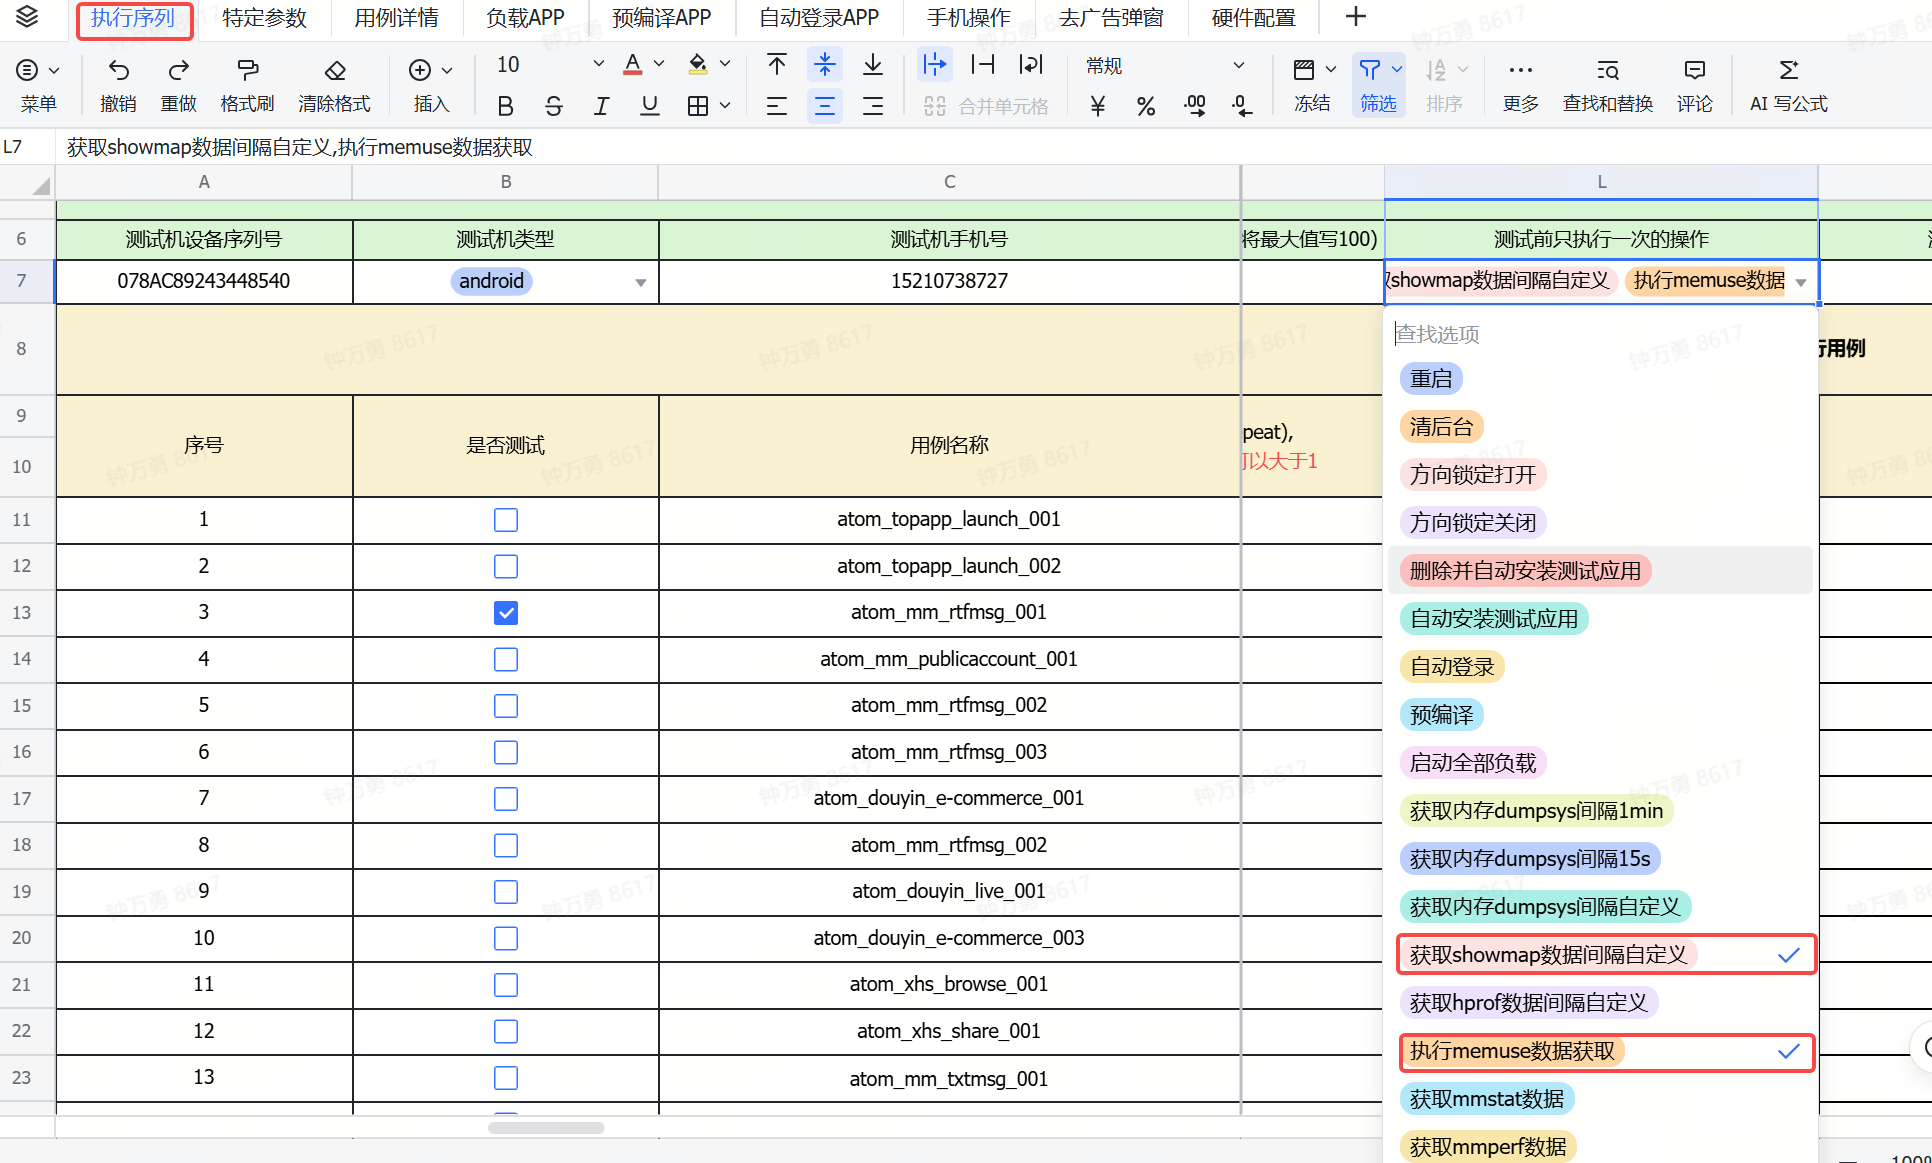This screenshot has width=1932, height=1163.
Task: Check the box for atom_topapp_launch_002
Action: (506, 567)
